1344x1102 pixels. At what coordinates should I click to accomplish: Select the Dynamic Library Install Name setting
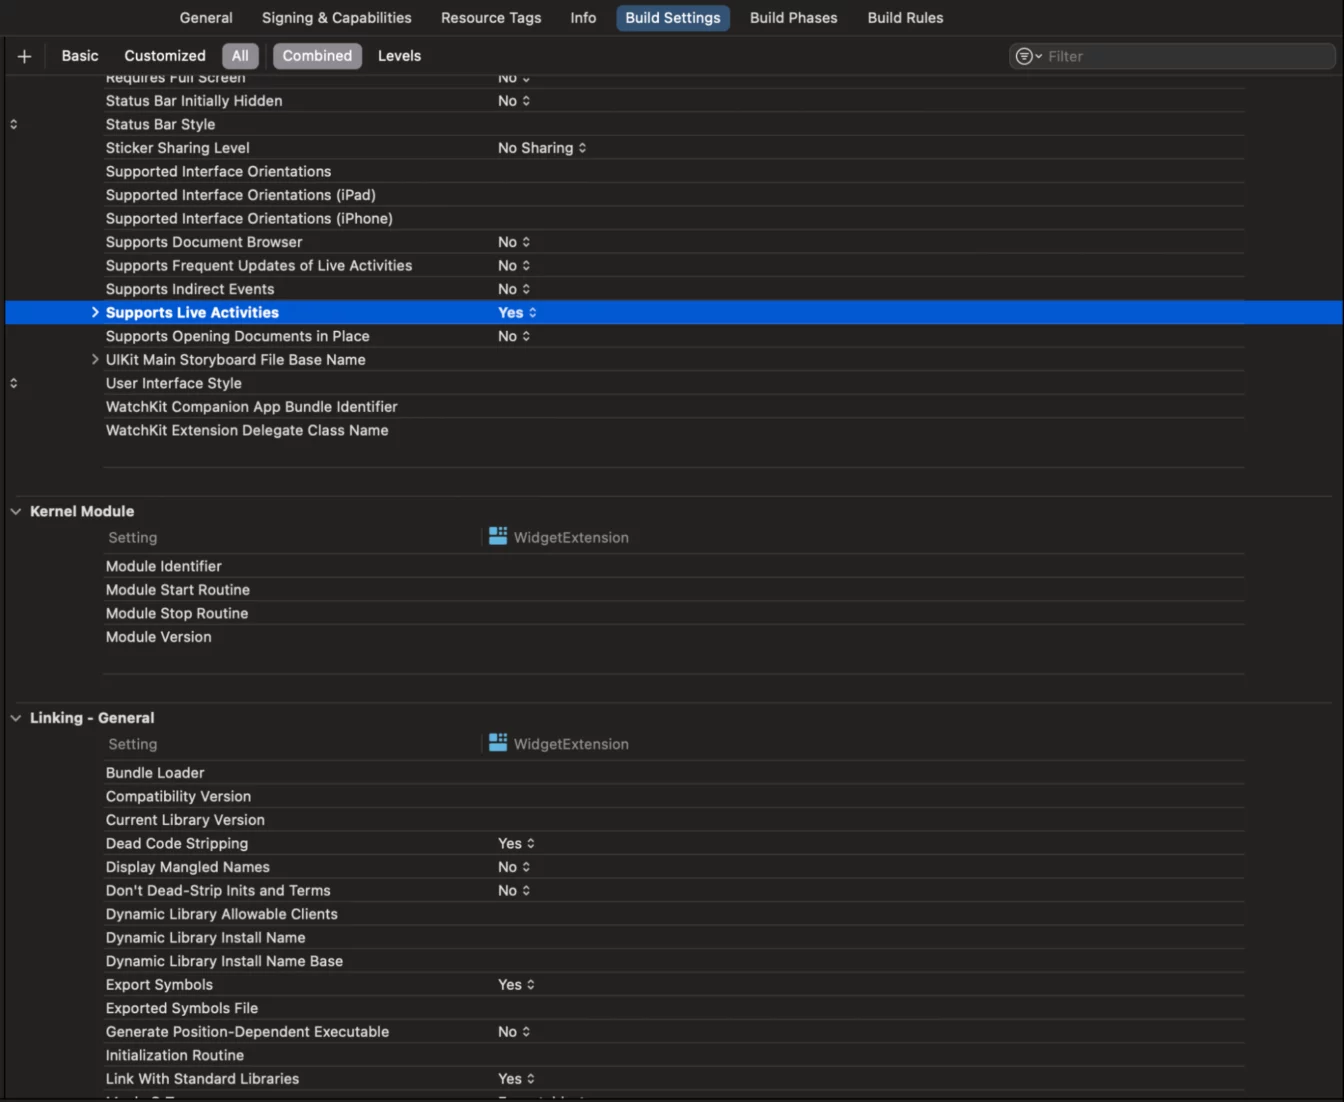[x=206, y=937]
